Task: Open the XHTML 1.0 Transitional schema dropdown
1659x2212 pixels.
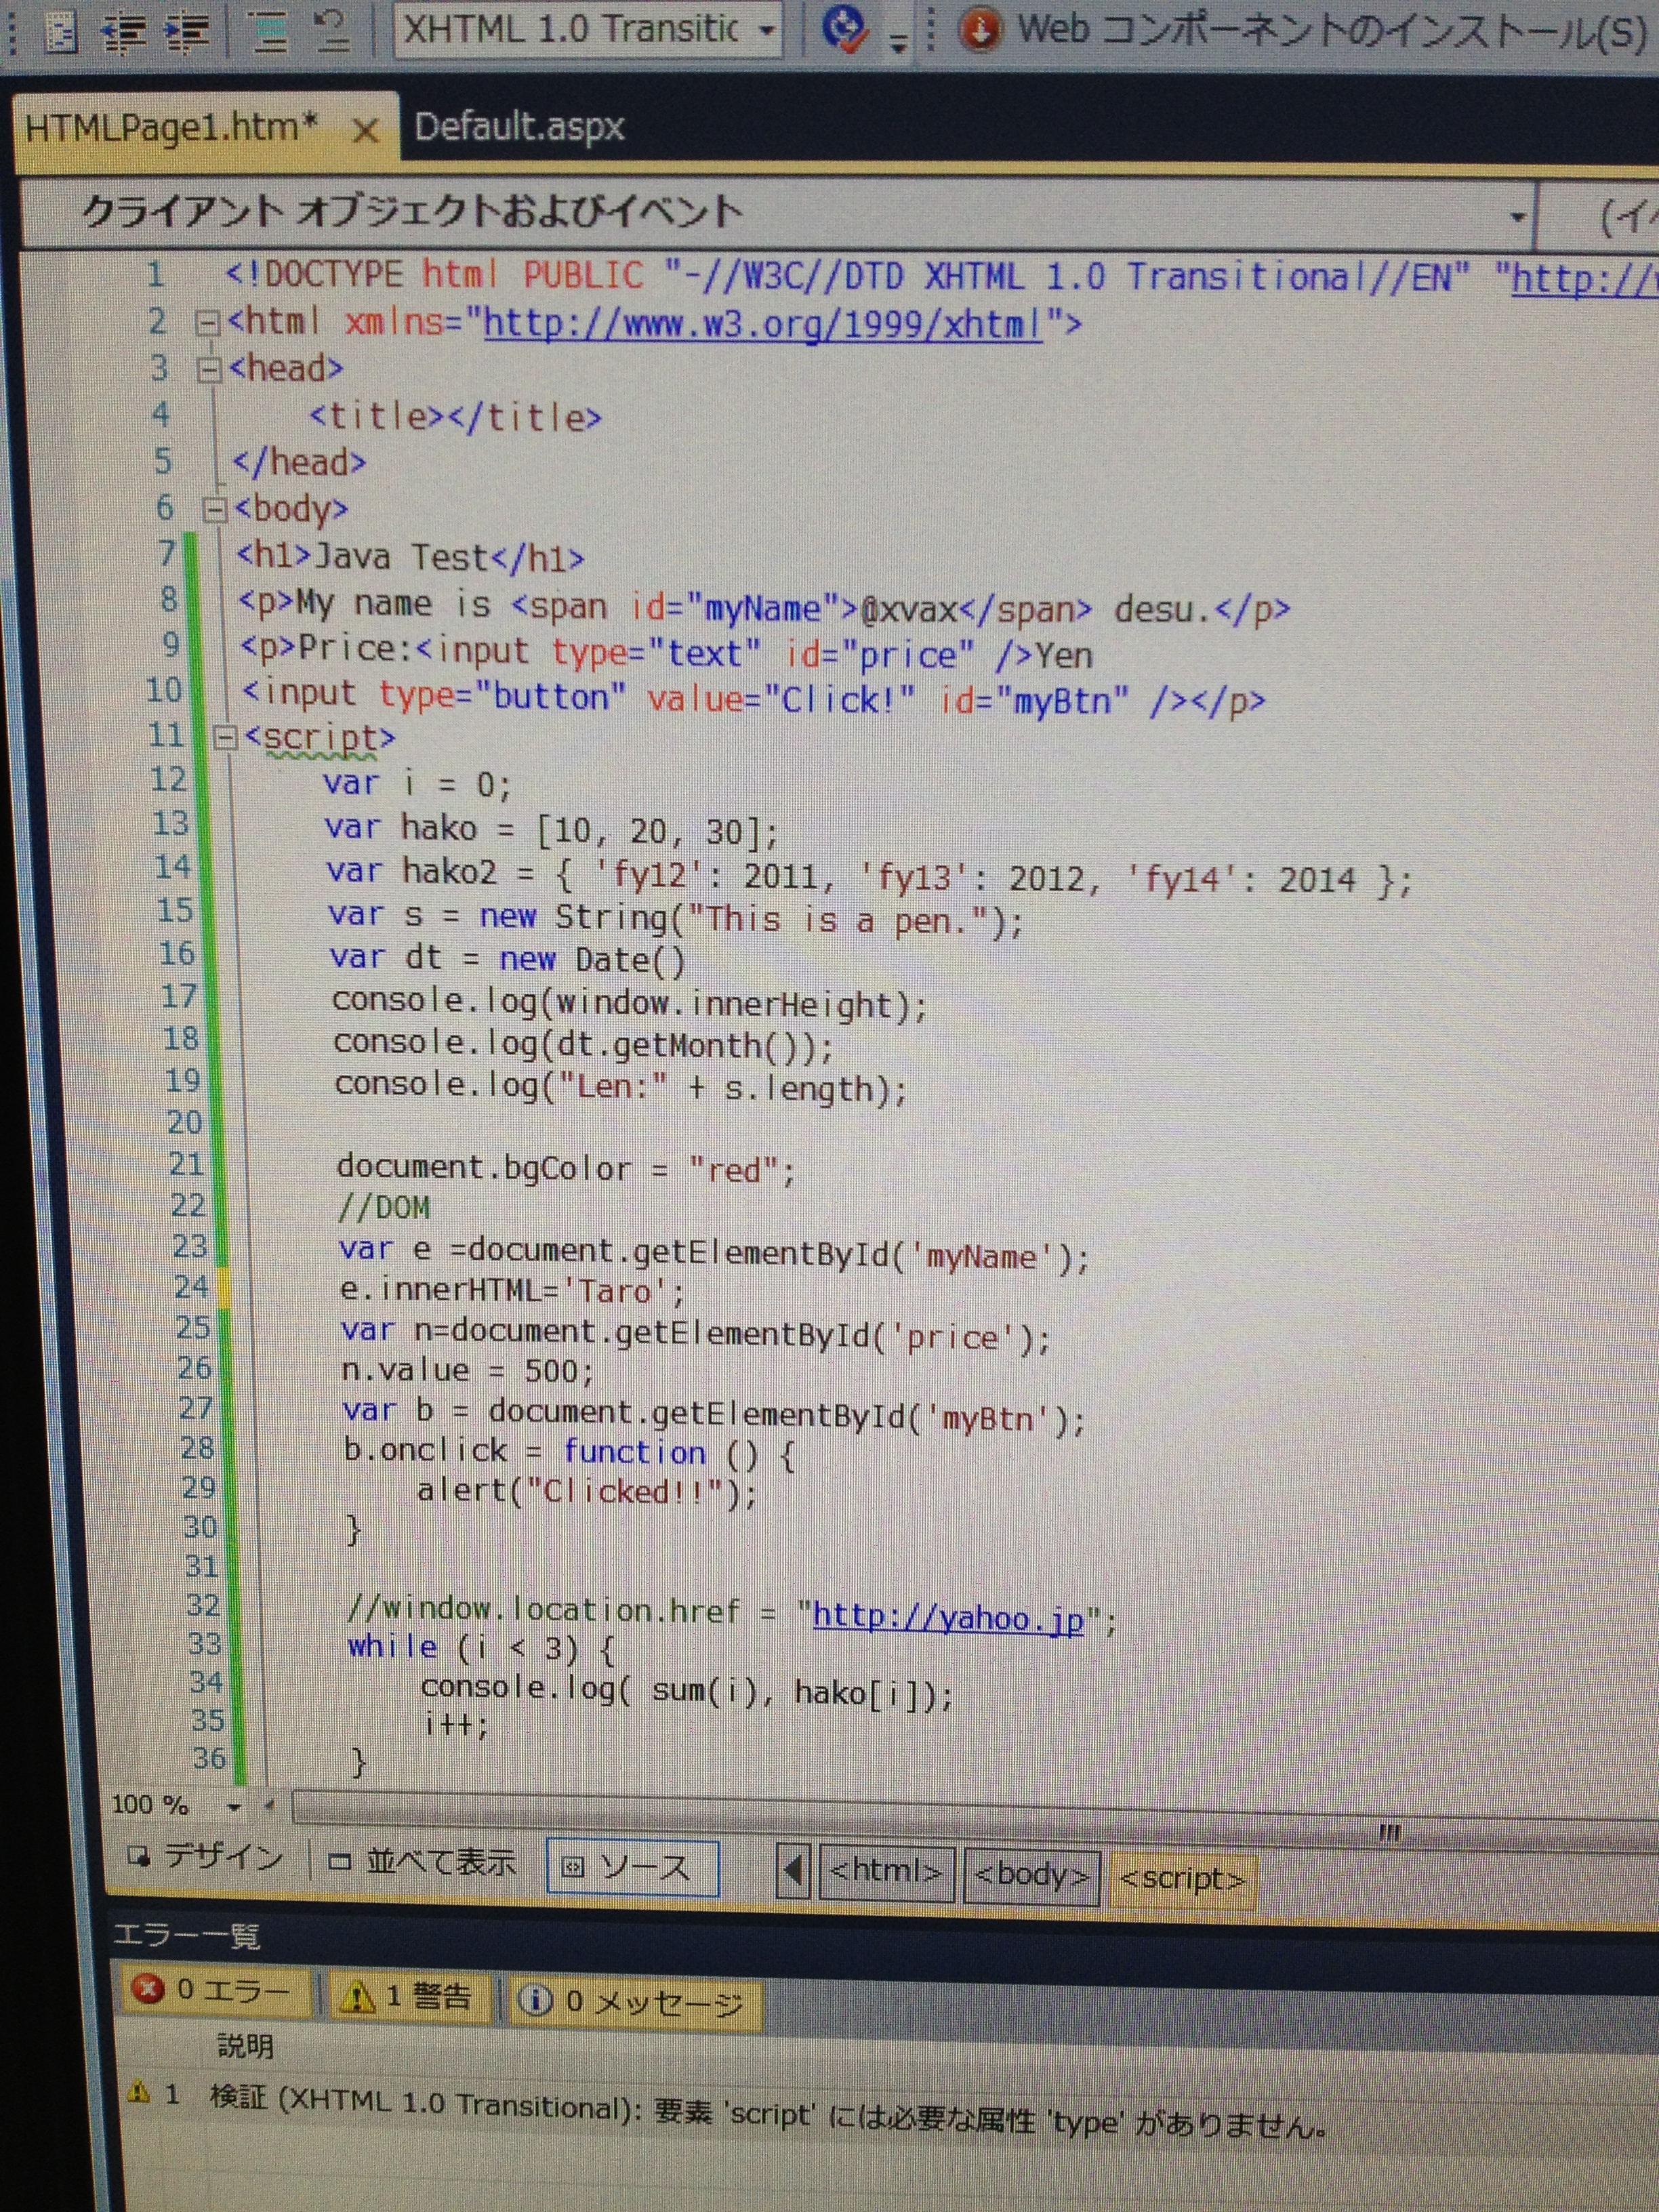Action: click(x=766, y=30)
